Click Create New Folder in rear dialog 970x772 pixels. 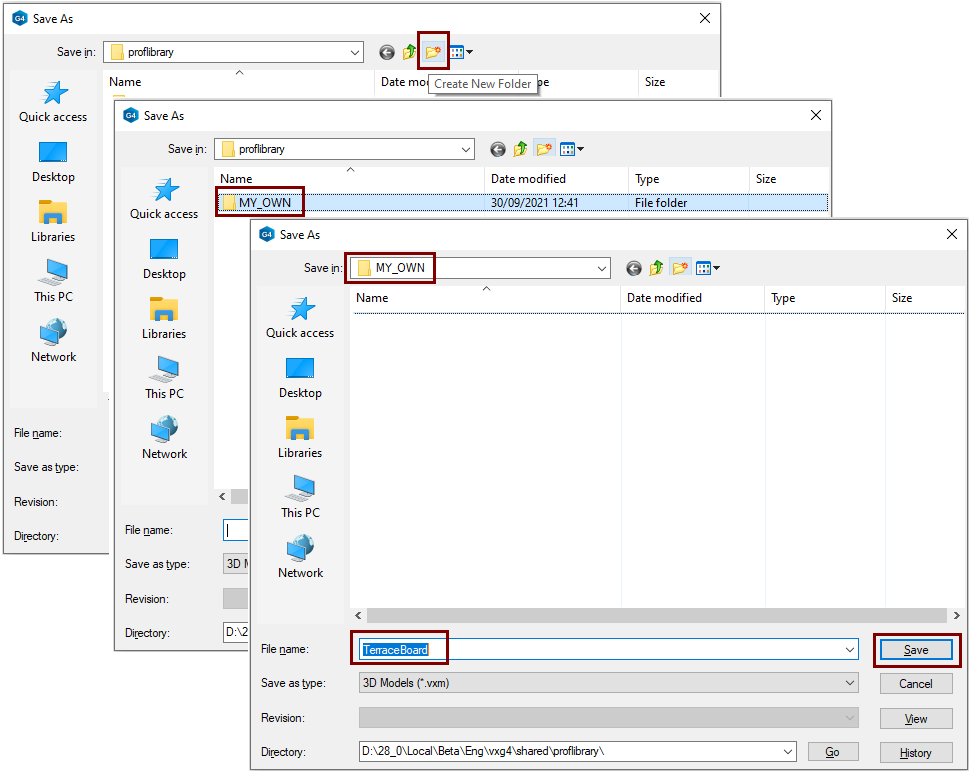coord(433,51)
